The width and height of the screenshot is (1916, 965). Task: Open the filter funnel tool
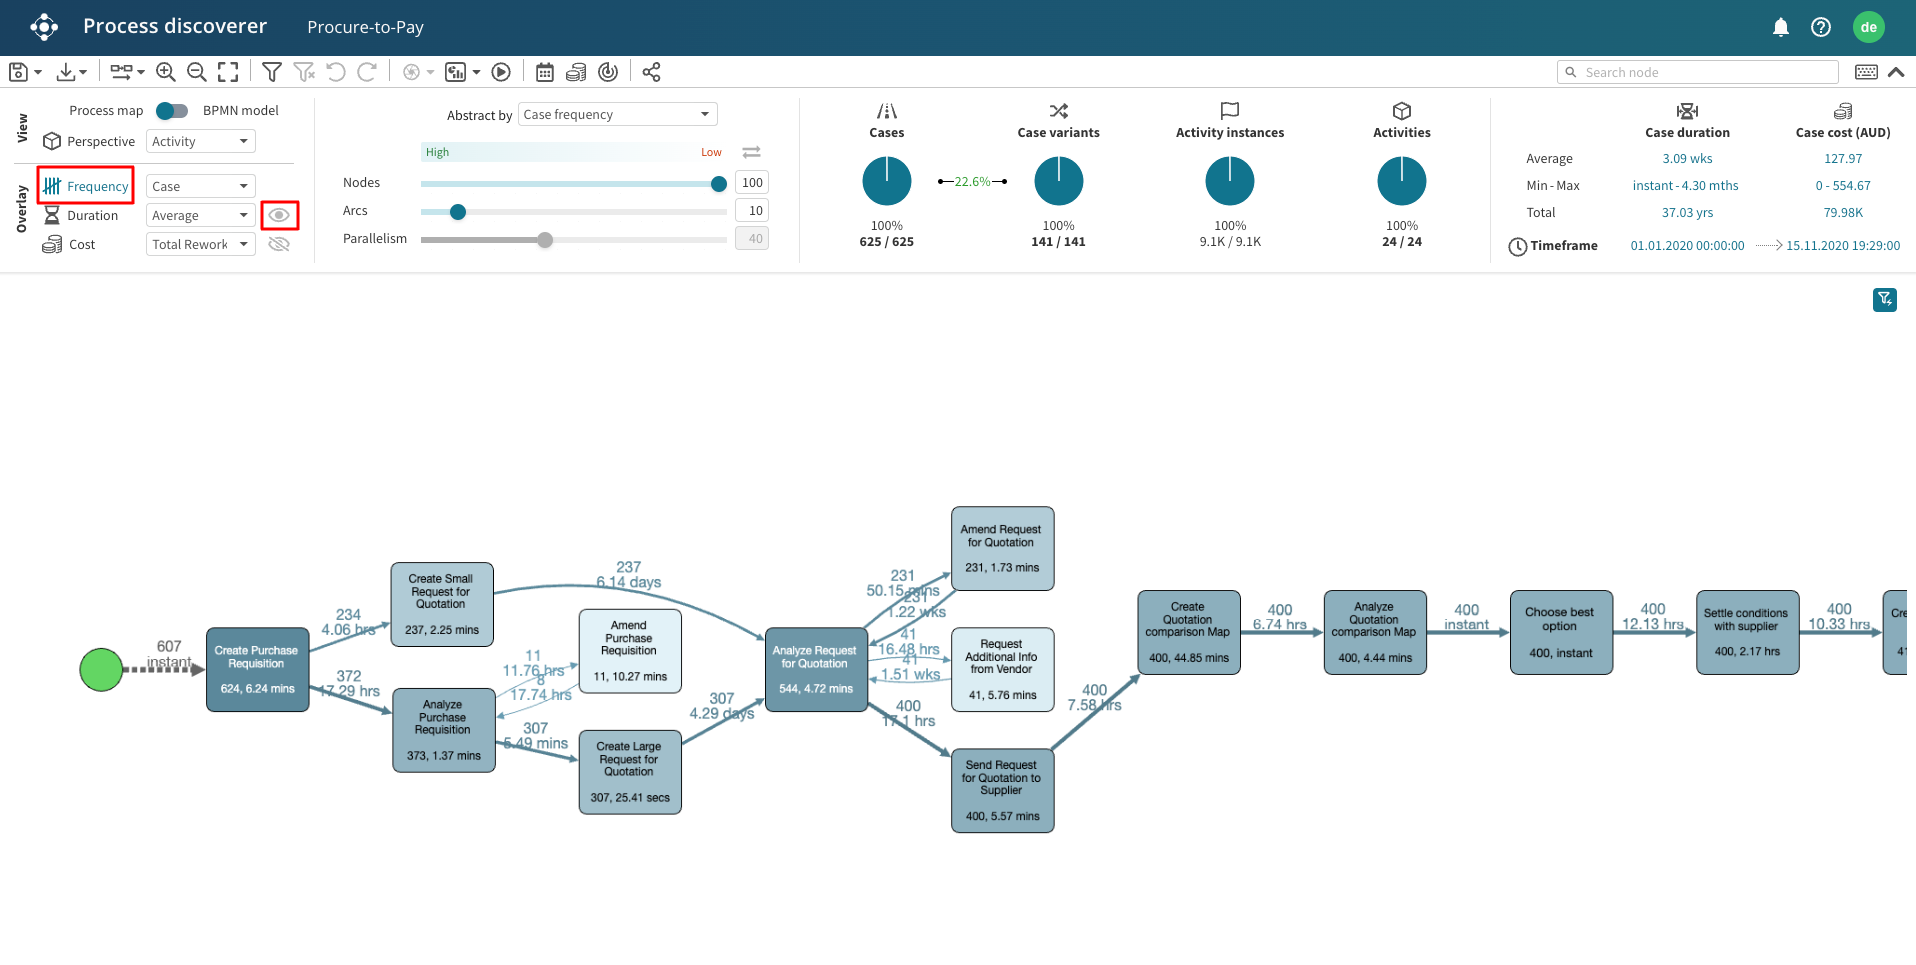tap(271, 72)
